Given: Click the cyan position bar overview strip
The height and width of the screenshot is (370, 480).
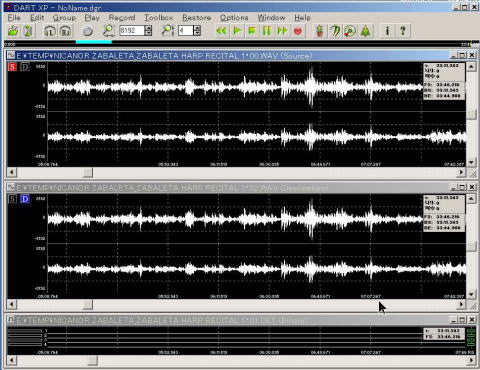Looking at the screenshot, I should point(94,42).
